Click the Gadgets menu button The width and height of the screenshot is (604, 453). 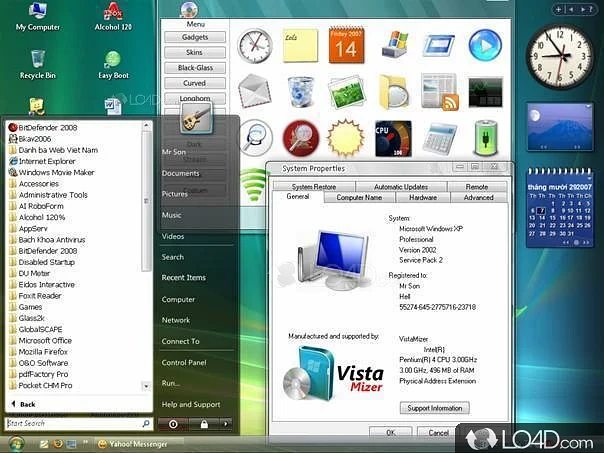tap(195, 37)
